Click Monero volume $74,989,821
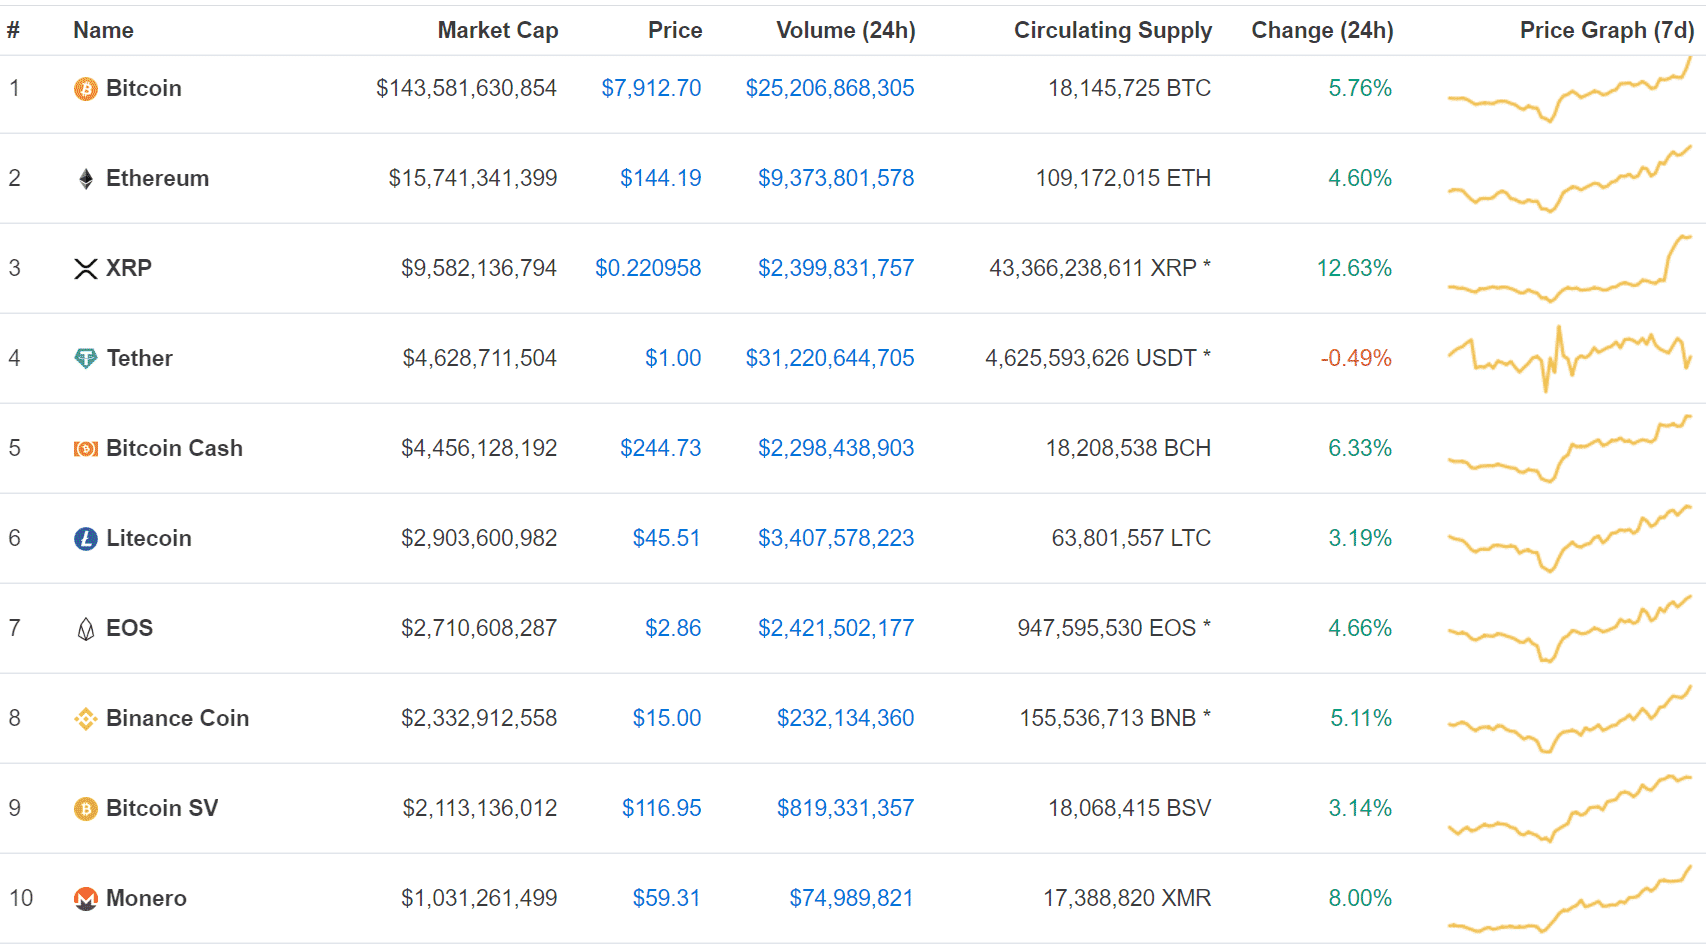Viewport: 1706px width, 951px height. click(852, 898)
